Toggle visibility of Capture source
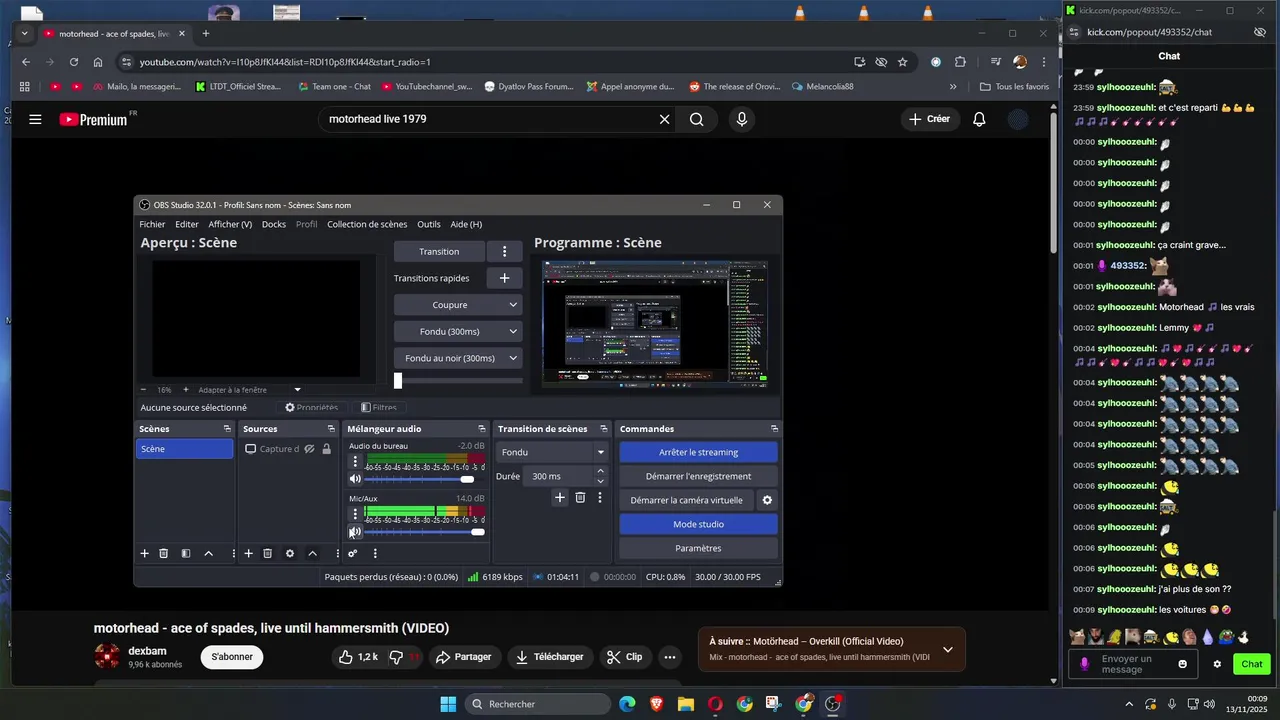This screenshot has height=720, width=1280. point(310,449)
